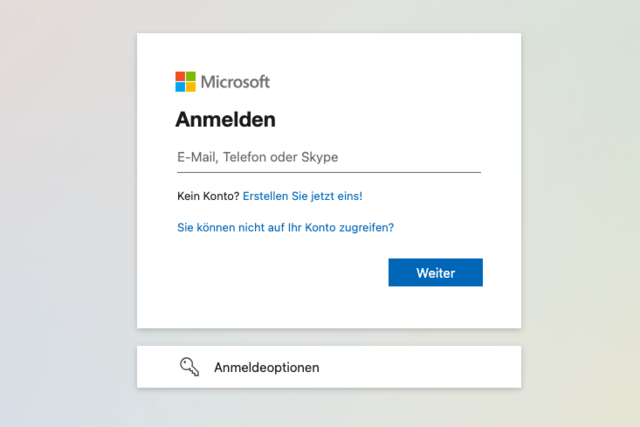Image resolution: width=640 pixels, height=427 pixels.
Task: Open the Anmeldeoptionen sign-in options
Action: click(329, 367)
